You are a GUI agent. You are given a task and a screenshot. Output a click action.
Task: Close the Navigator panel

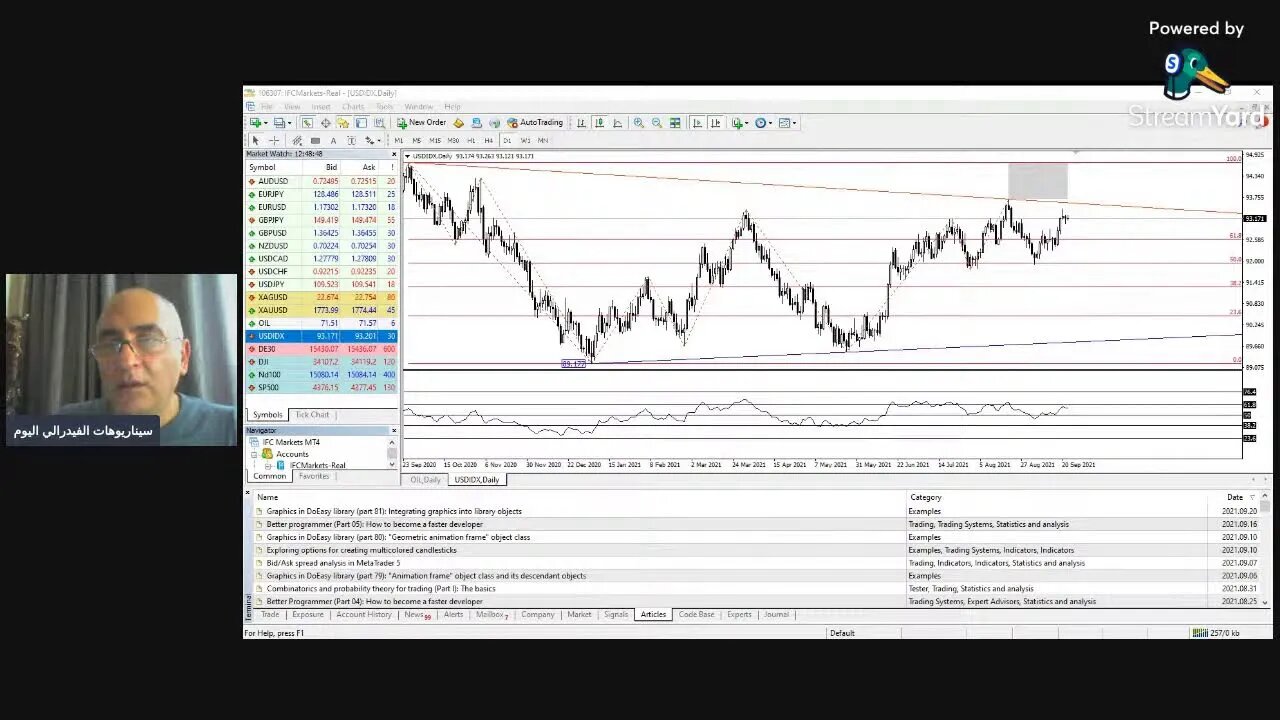pyautogui.click(x=393, y=430)
